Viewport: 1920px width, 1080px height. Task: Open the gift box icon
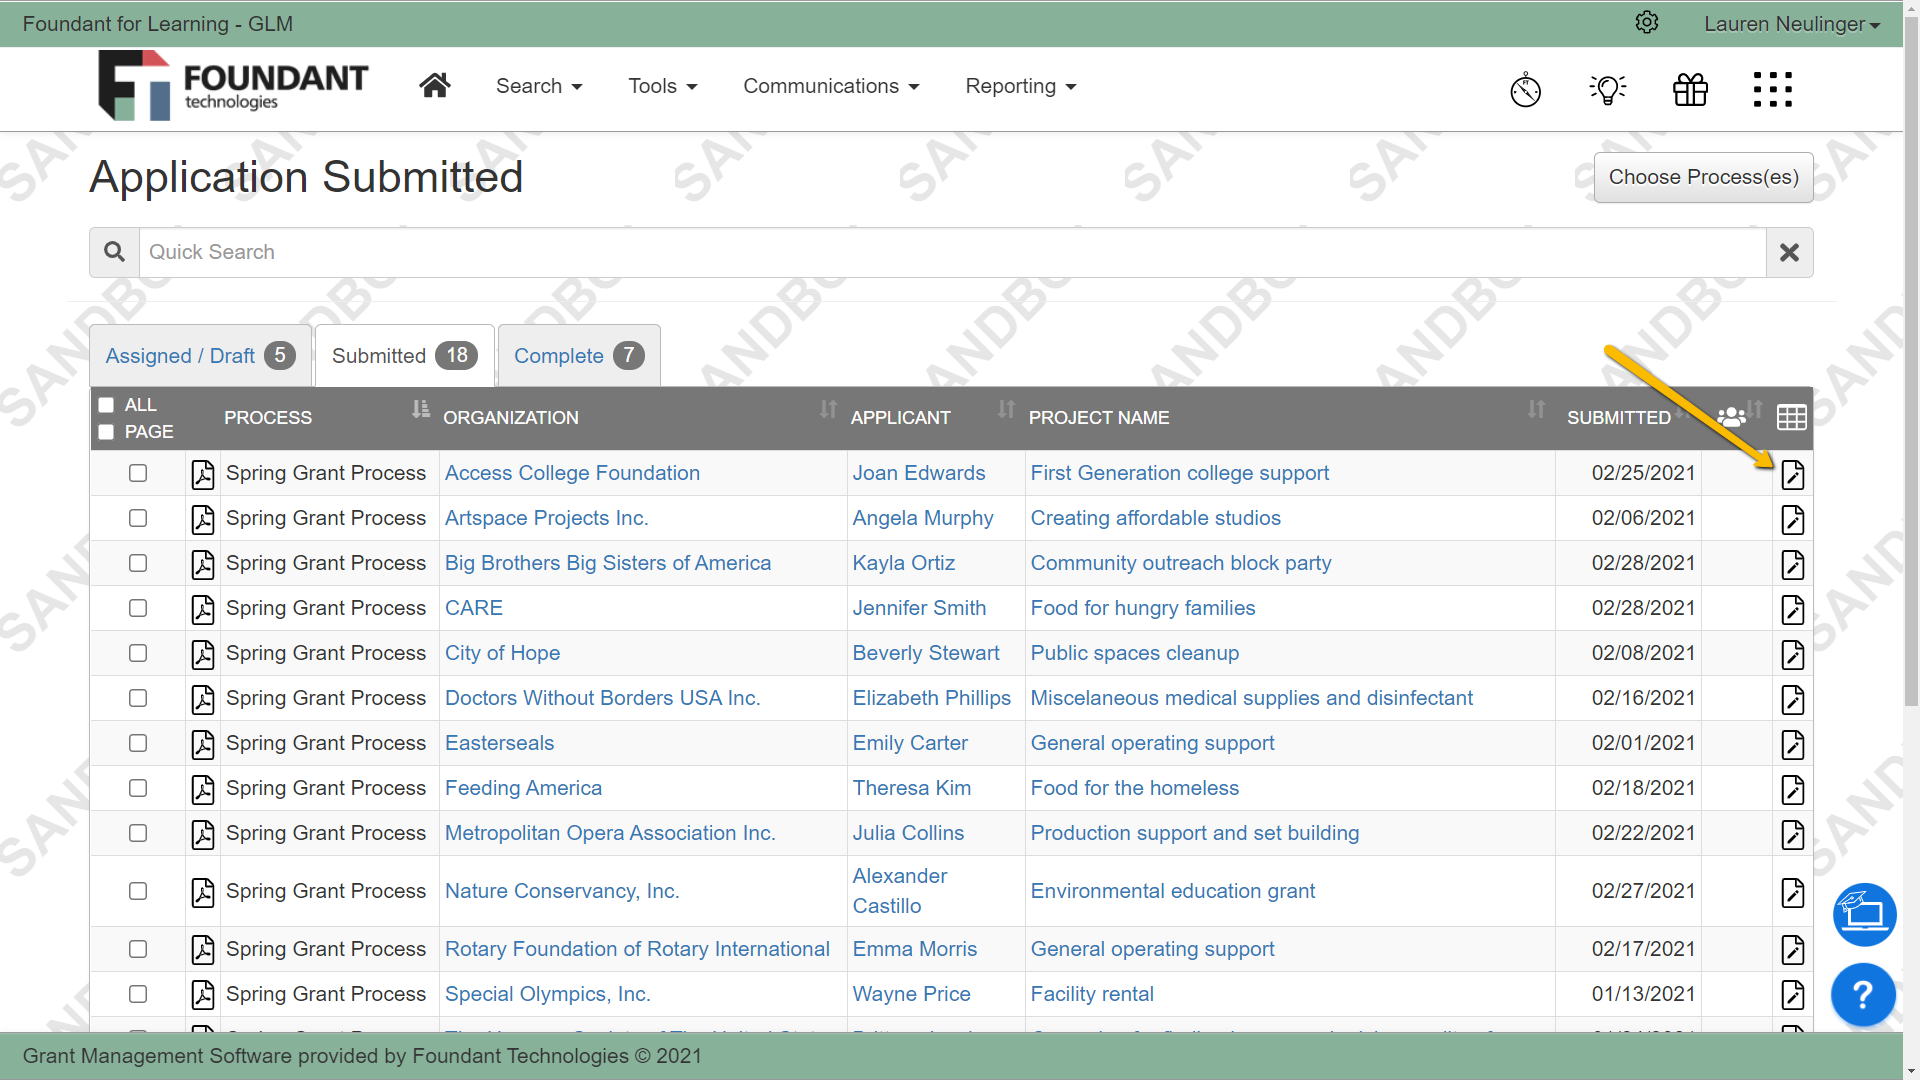pos(1690,89)
